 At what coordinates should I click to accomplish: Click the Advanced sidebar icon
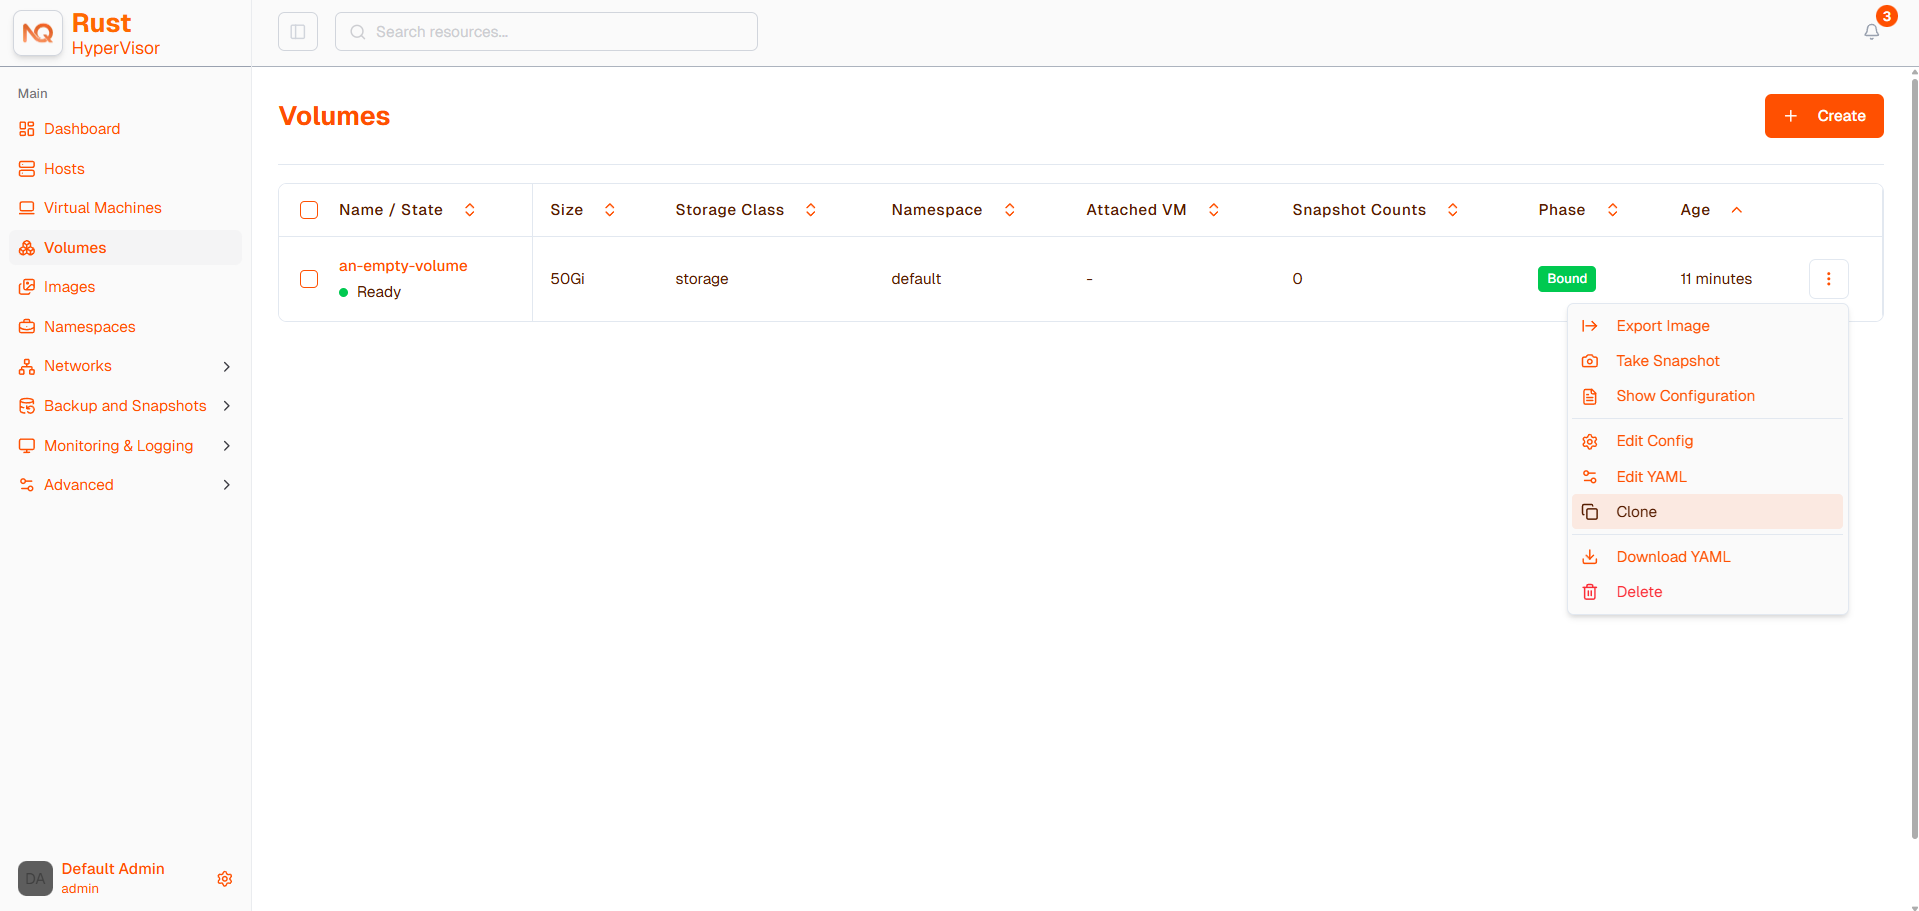pos(27,485)
